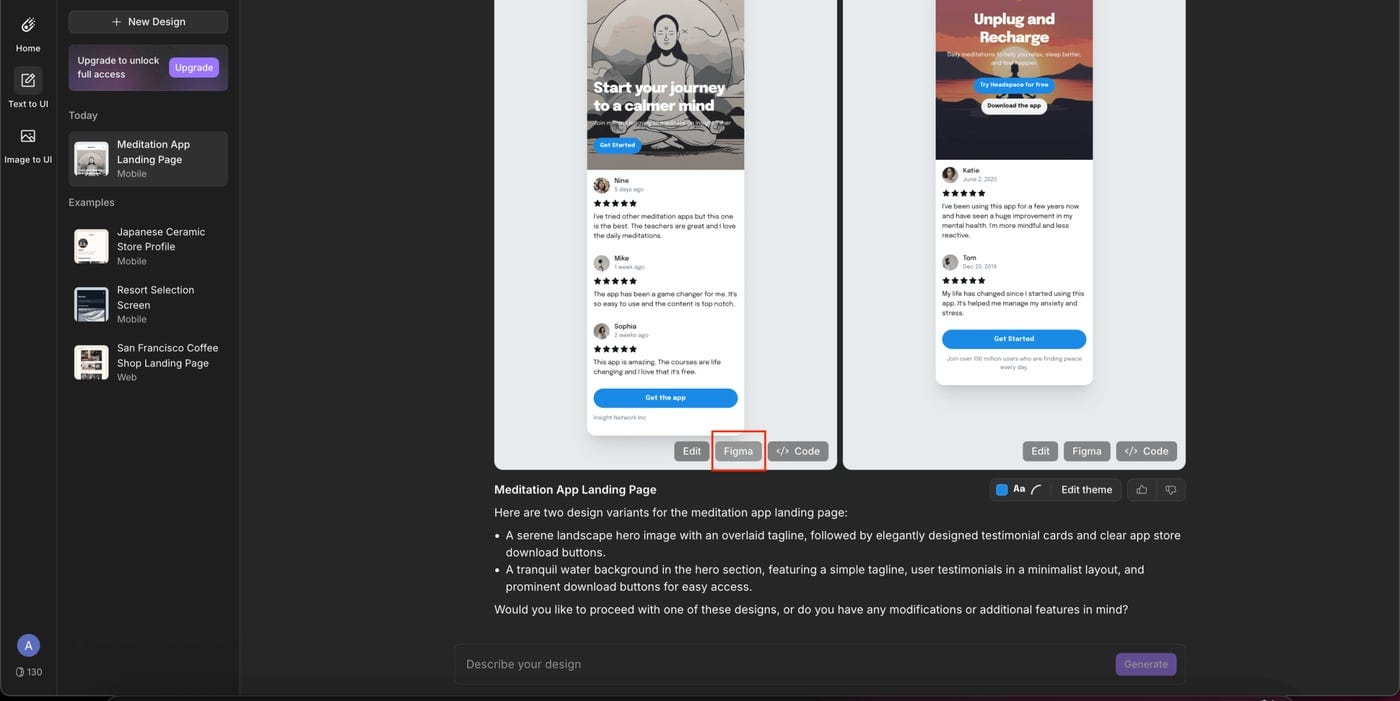
Task: Click the New Design button
Action: click(x=148, y=22)
